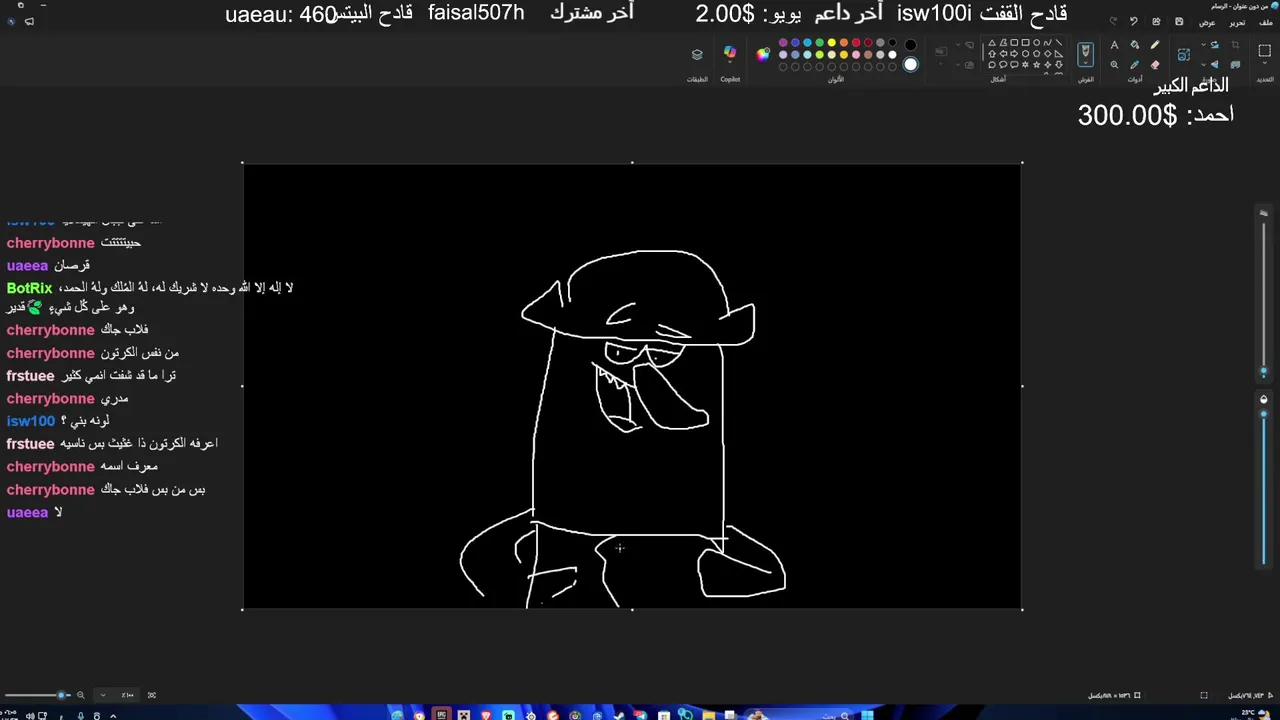This screenshot has height=720, width=1280.
Task: Undo the last stroke
Action: tap(1134, 21)
